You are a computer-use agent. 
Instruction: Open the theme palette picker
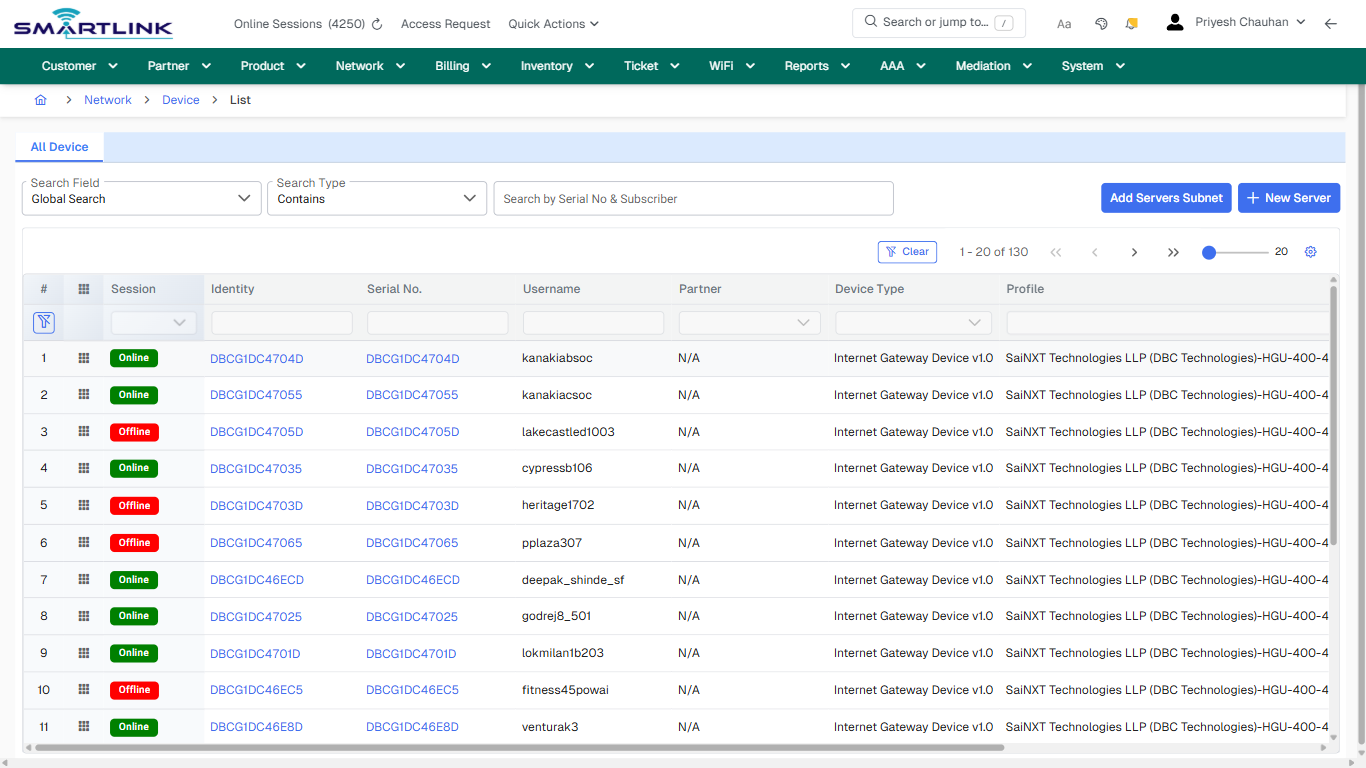point(1101,23)
